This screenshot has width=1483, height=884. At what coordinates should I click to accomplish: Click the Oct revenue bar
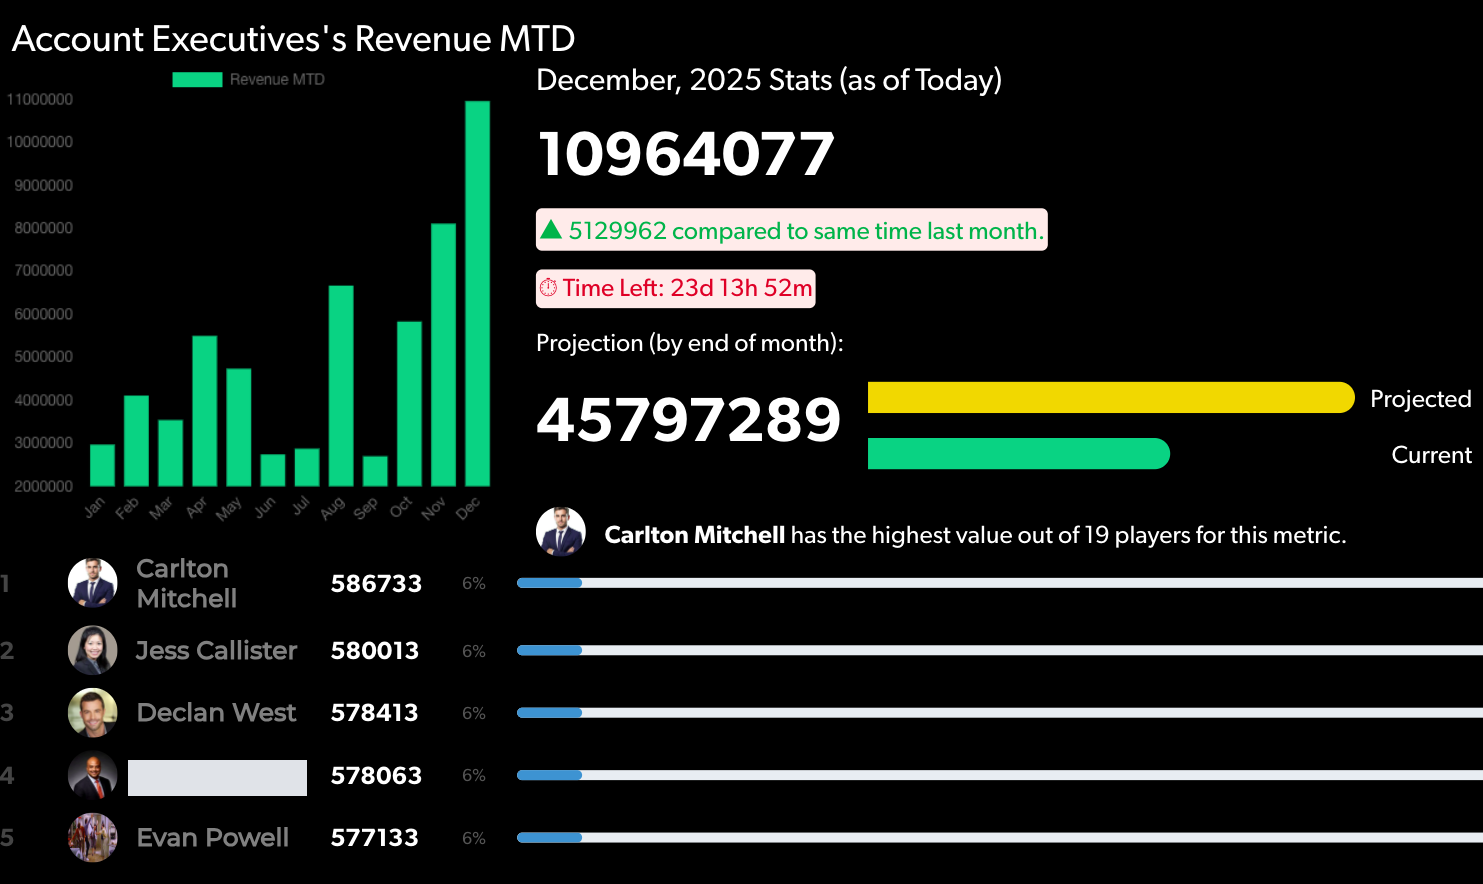[409, 404]
